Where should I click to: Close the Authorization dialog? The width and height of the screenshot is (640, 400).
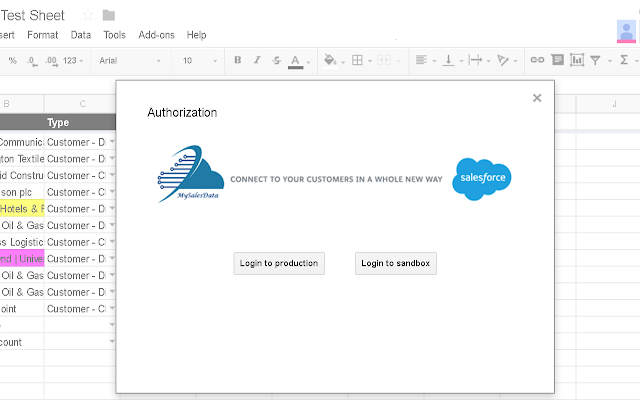pos(537,98)
